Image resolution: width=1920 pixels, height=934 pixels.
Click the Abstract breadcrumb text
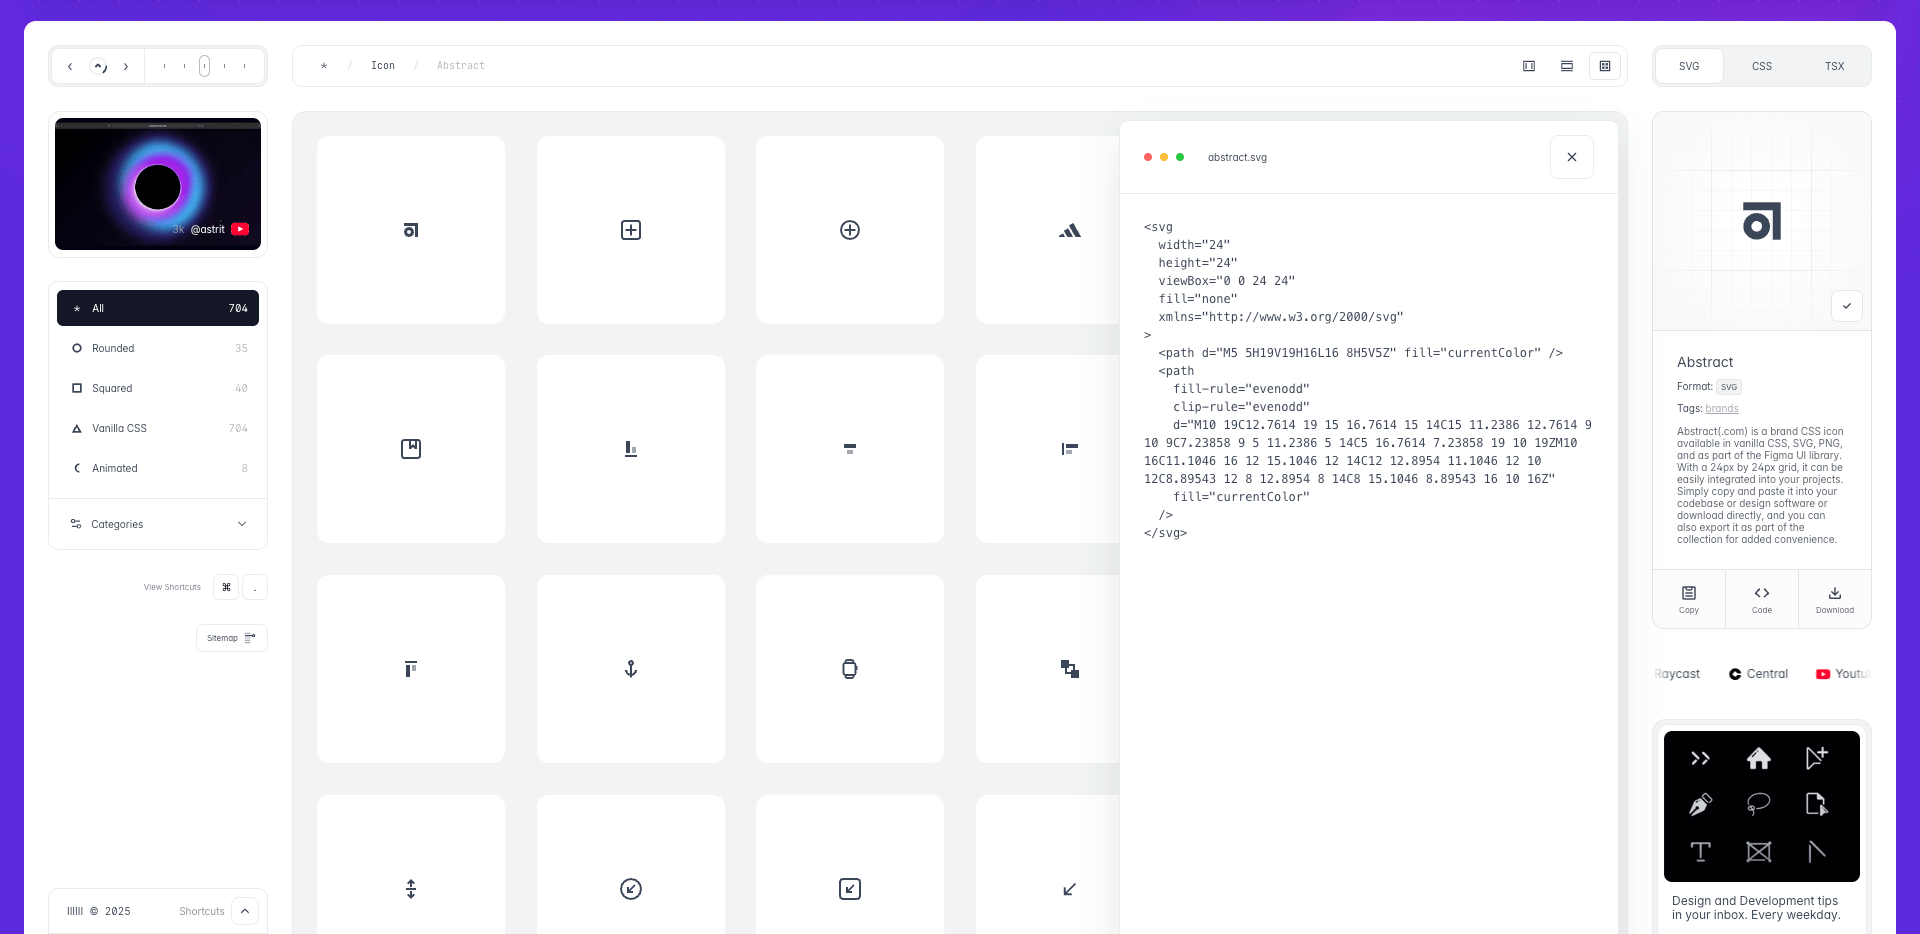[461, 66]
